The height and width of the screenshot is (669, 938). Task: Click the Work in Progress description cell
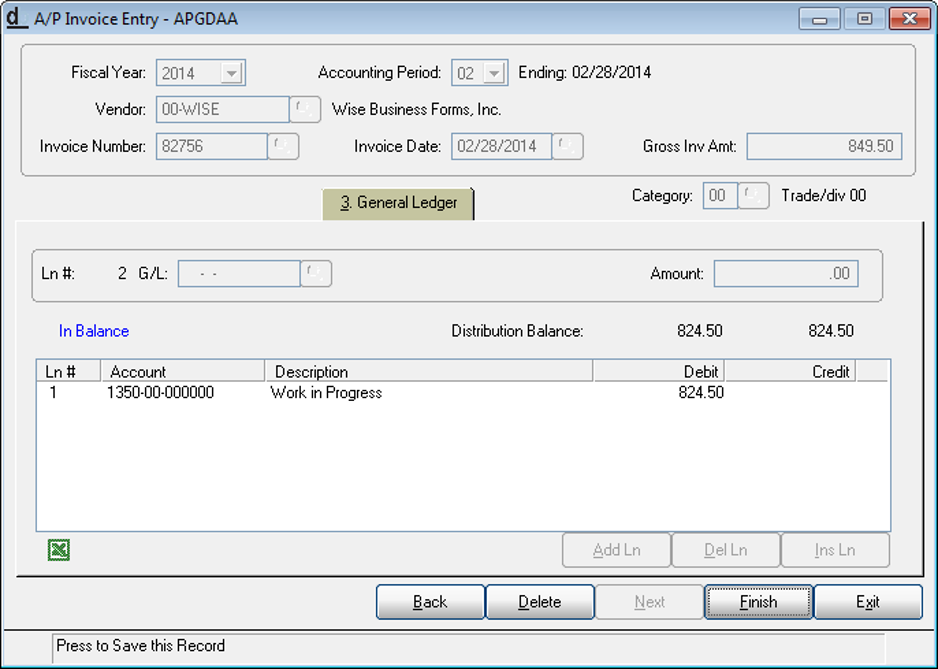pyautogui.click(x=326, y=393)
